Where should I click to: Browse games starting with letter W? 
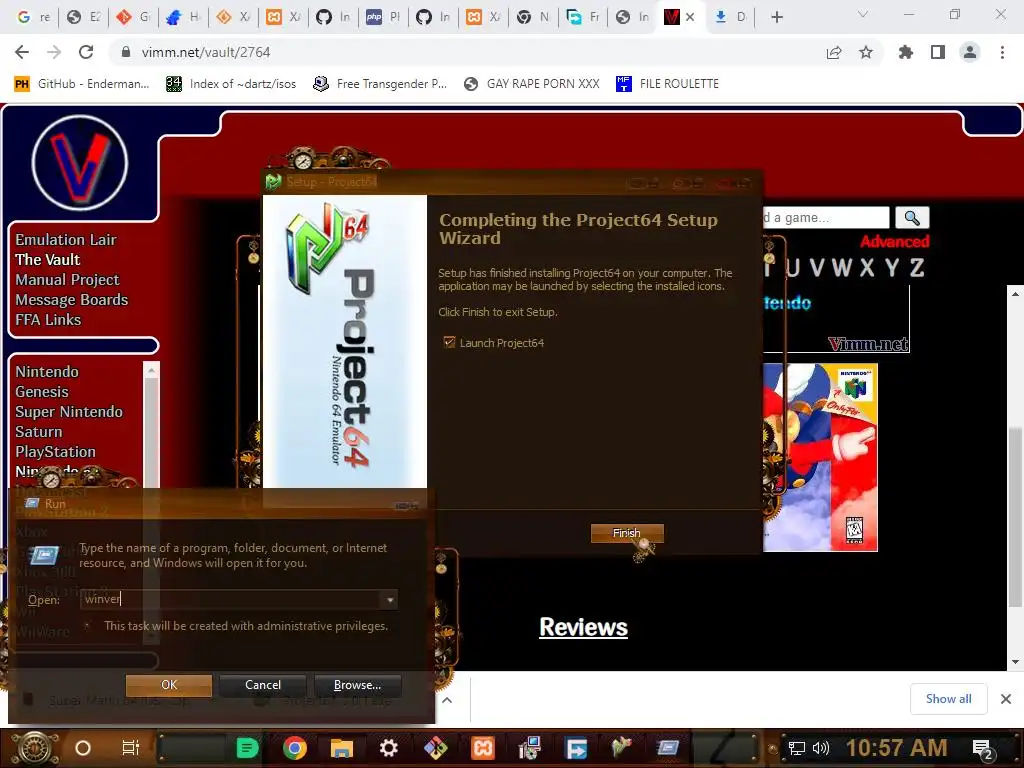coord(841,268)
